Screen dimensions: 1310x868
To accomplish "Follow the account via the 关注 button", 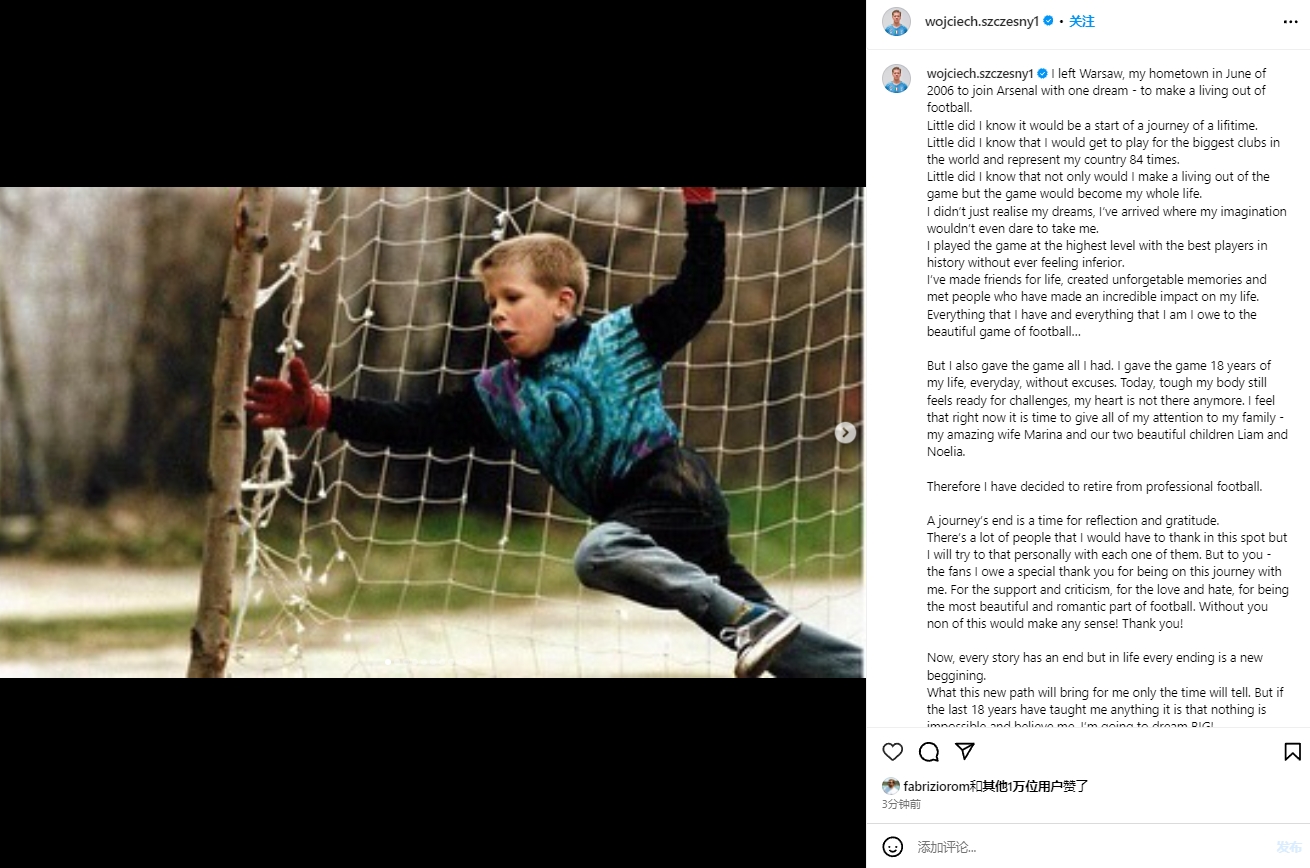I will point(1081,21).
